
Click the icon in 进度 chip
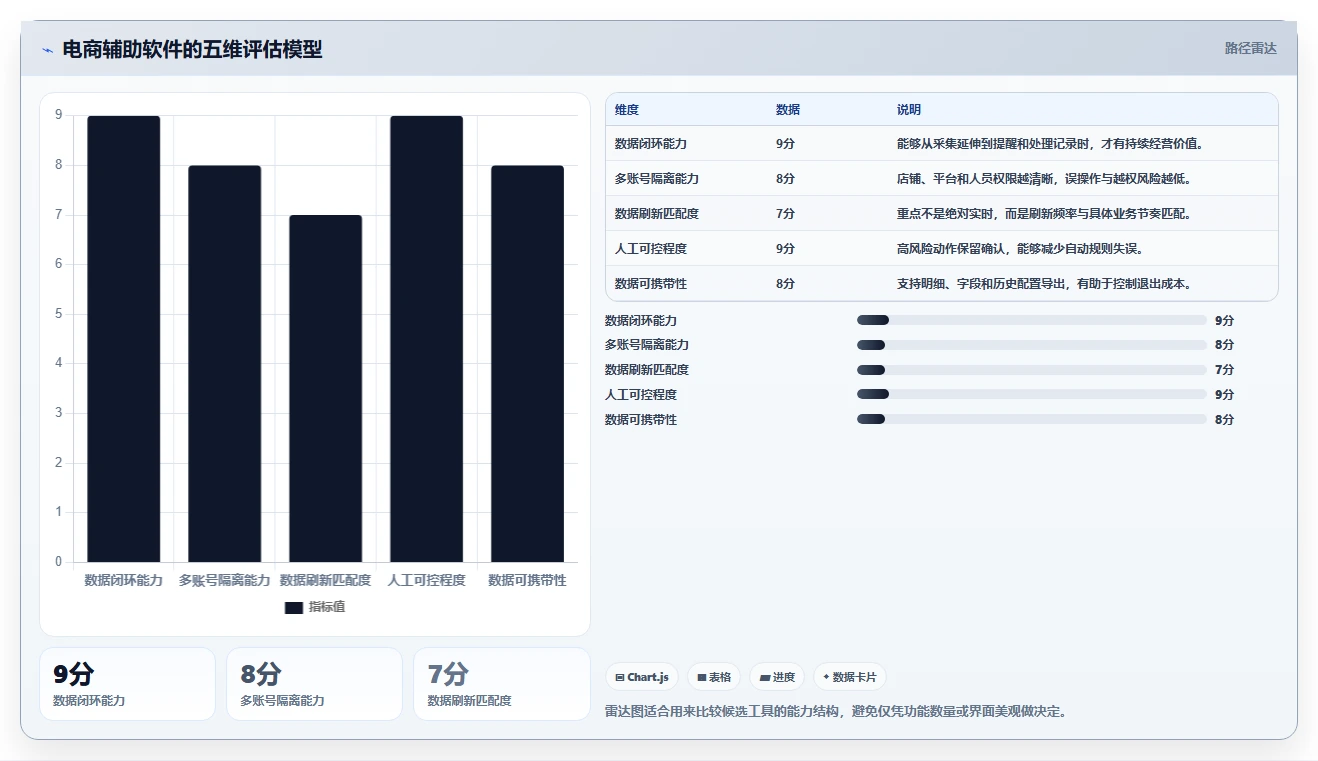764,677
